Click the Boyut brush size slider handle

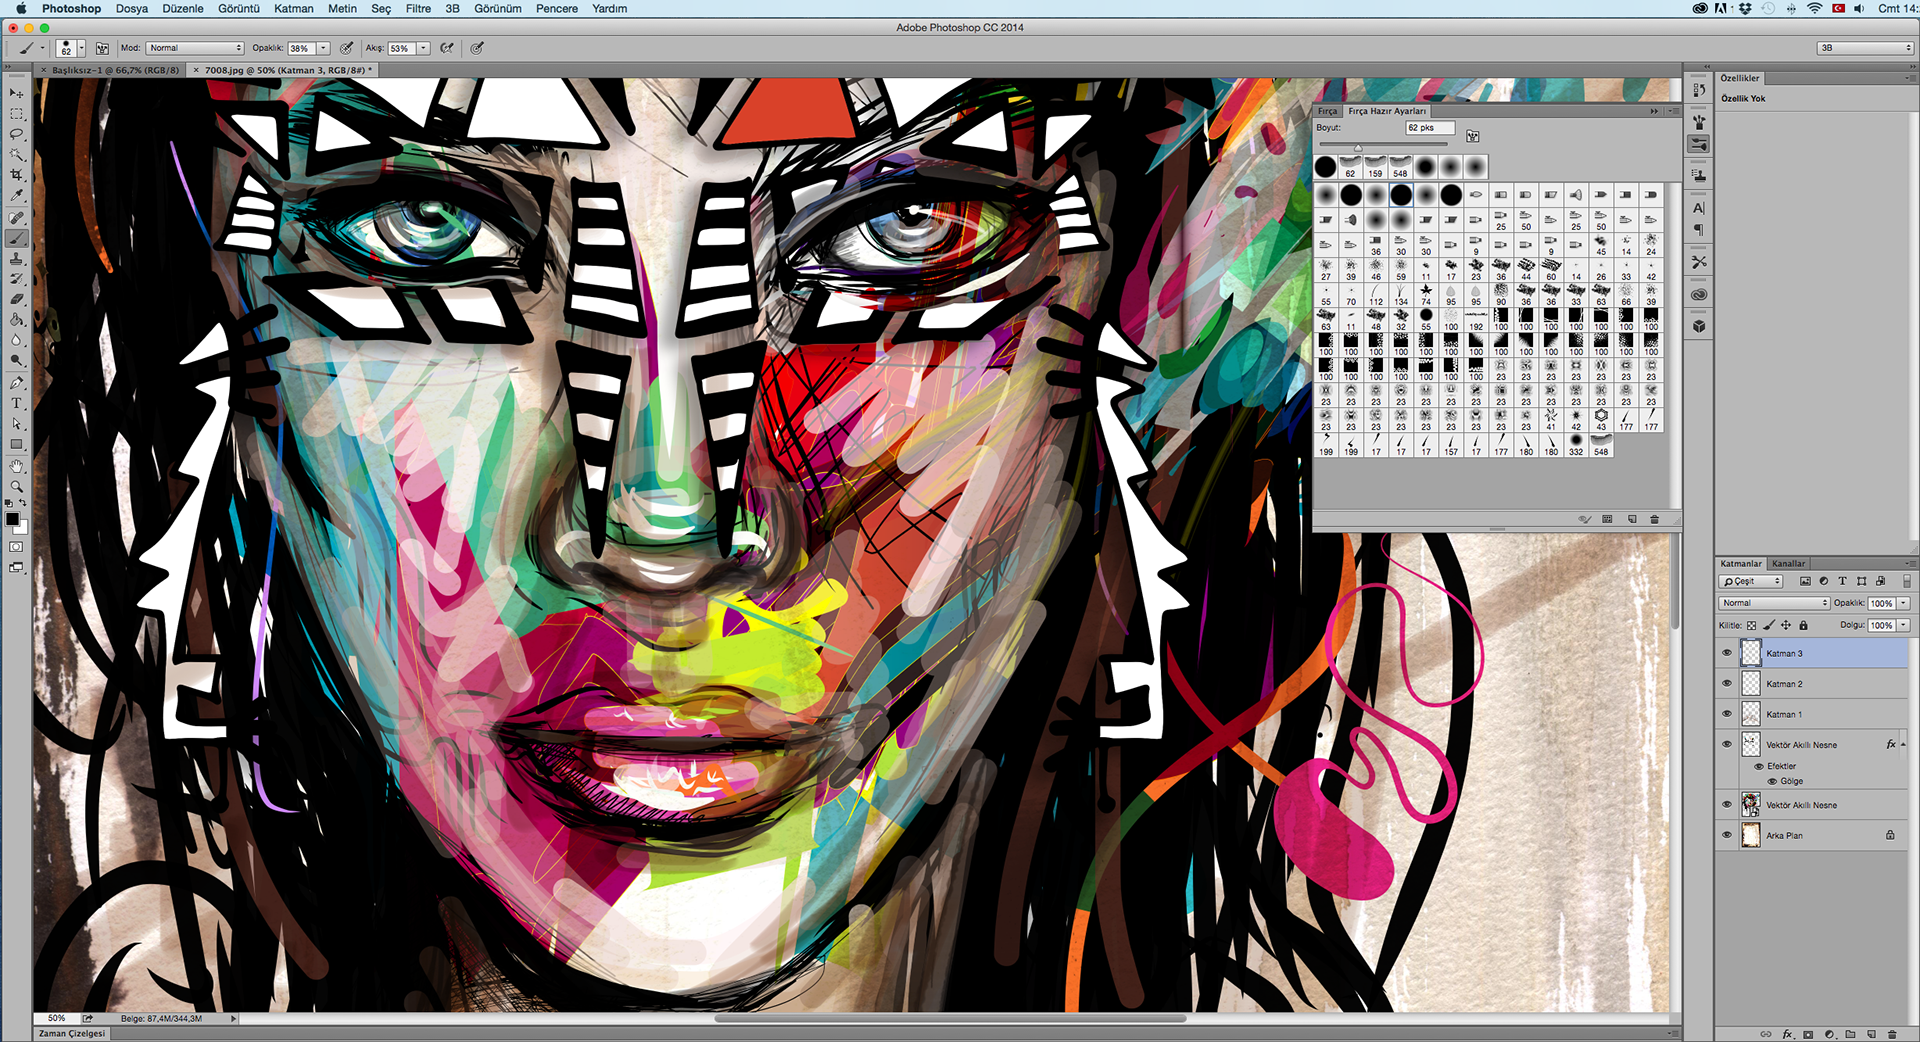1358,147
